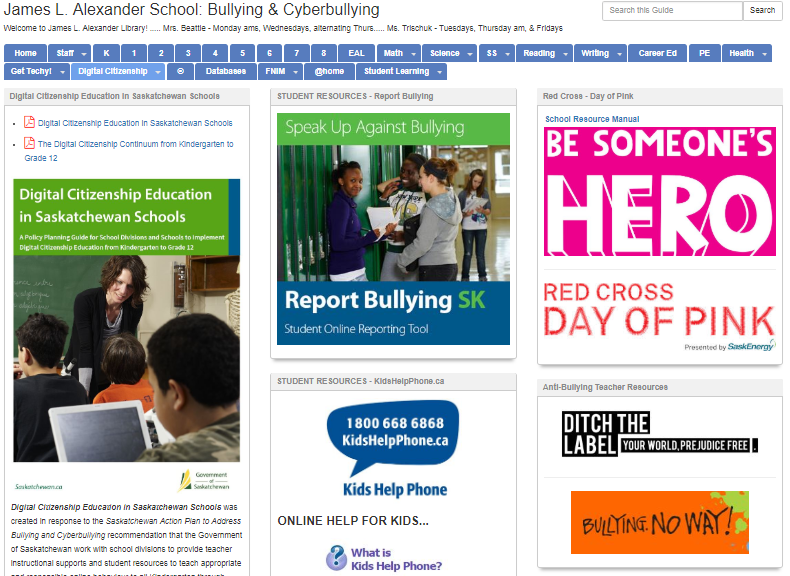Open the PE tab
Viewport: 790px width, 576px height.
(x=704, y=53)
